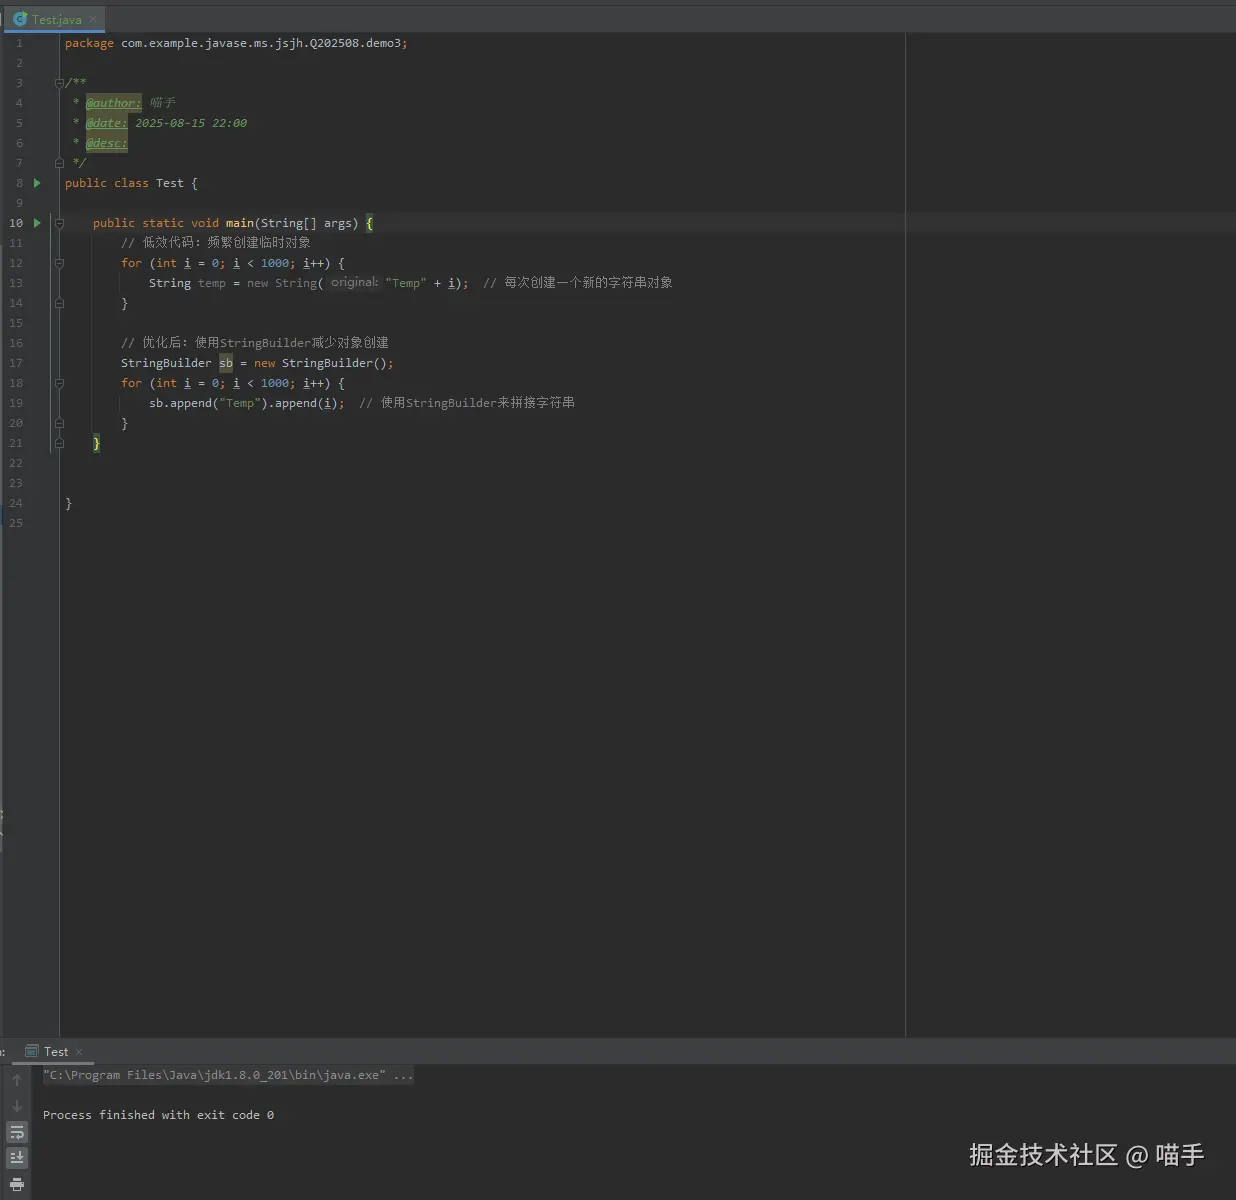
Task: Collapse the Javadoc comment at line 3
Action: pos(59,83)
